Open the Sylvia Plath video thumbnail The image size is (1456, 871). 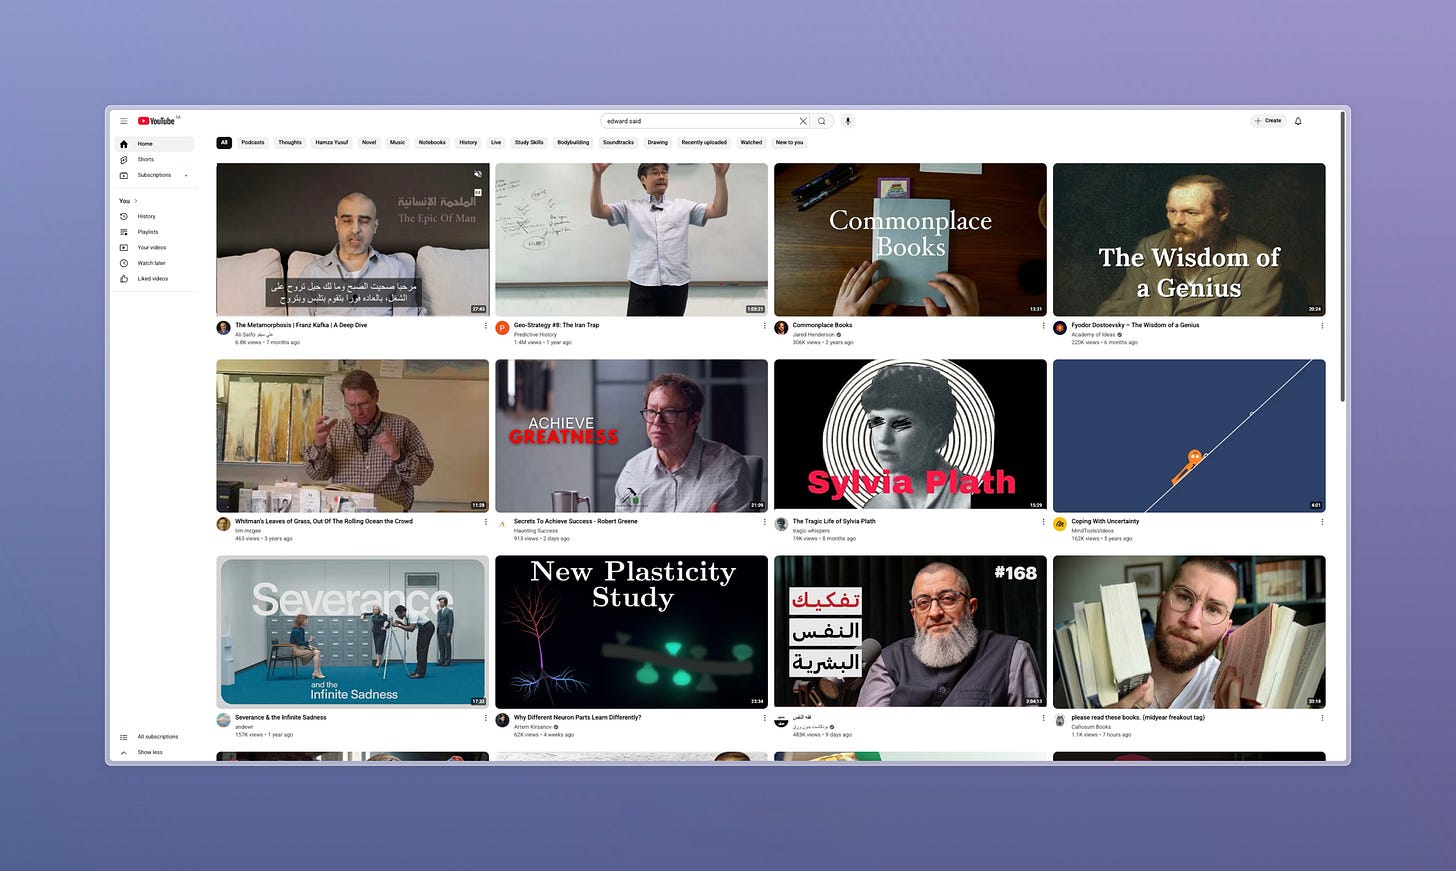tap(910, 436)
